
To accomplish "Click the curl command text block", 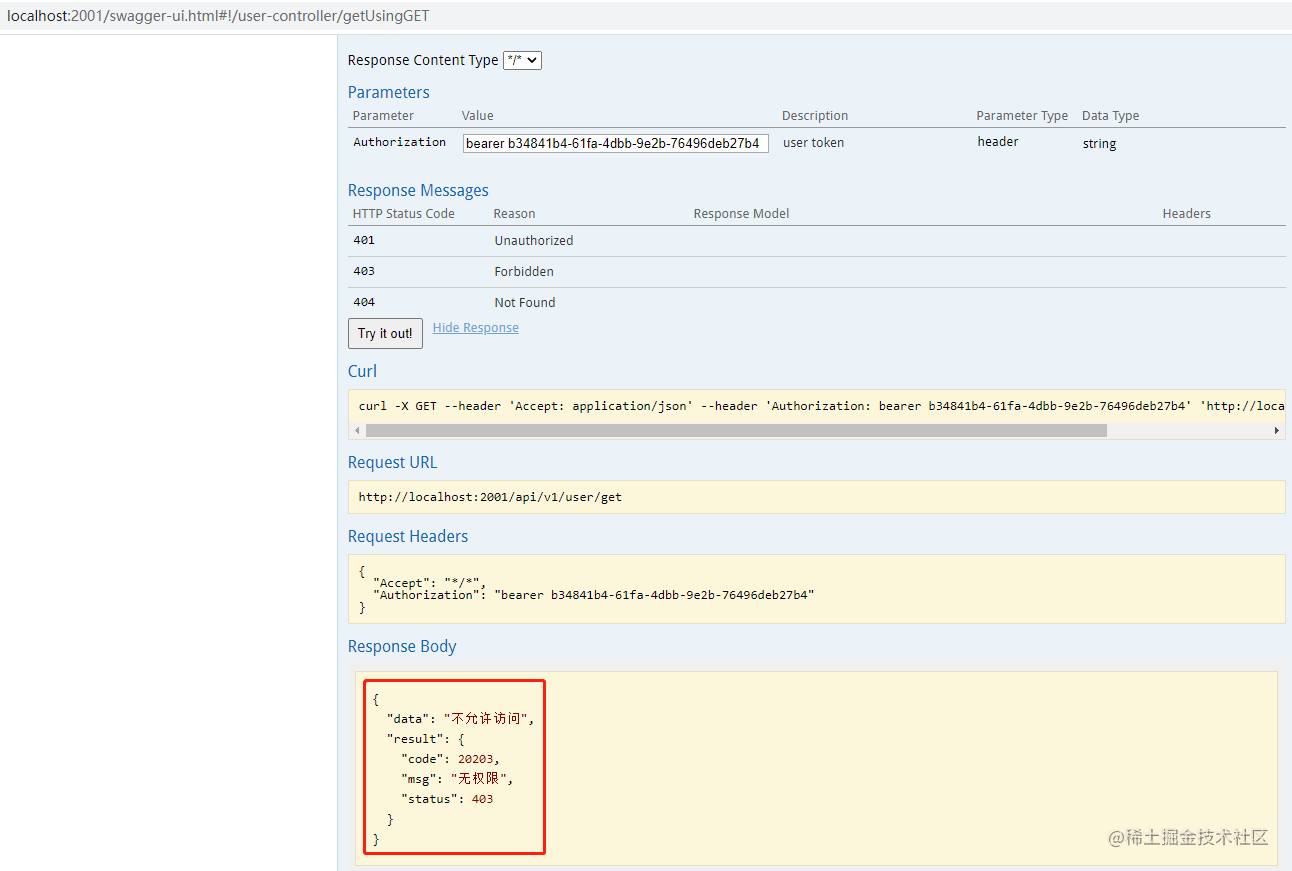I will (817, 406).
